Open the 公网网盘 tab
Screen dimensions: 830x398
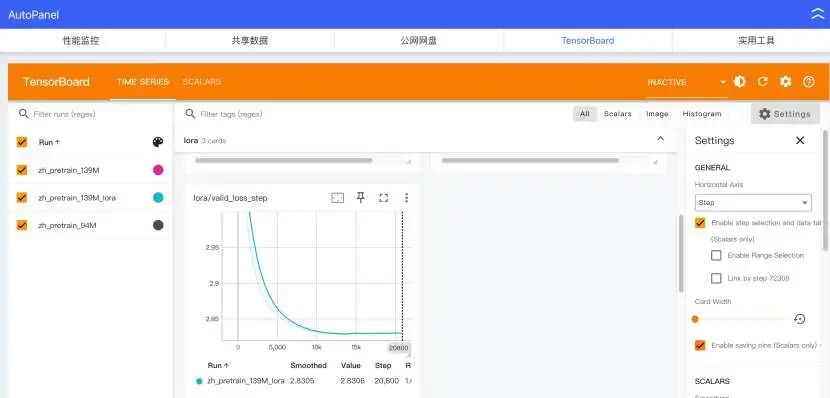coord(419,40)
